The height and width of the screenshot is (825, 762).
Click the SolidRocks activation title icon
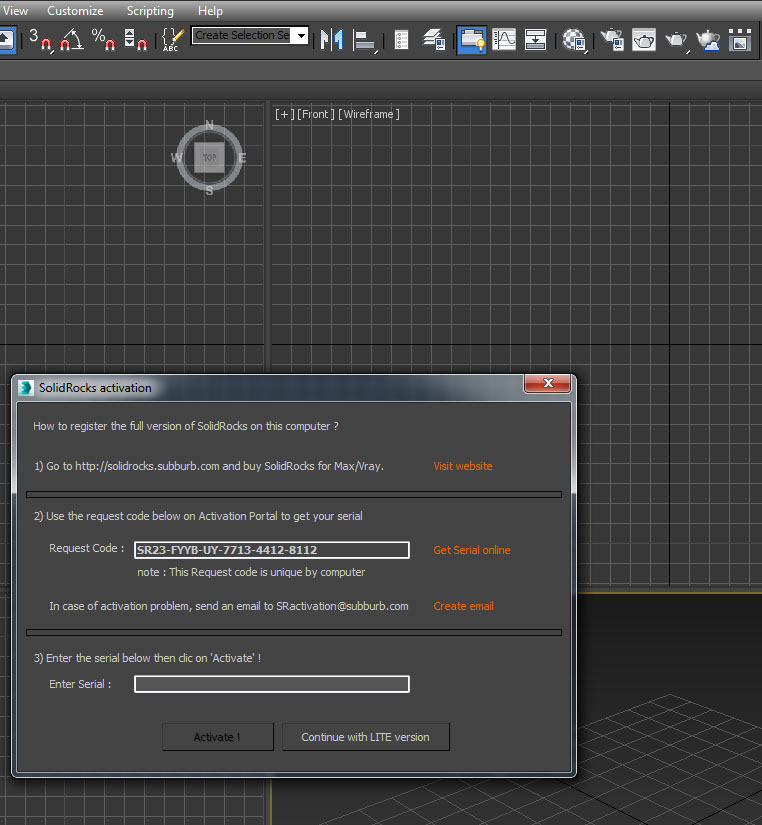pos(26,388)
